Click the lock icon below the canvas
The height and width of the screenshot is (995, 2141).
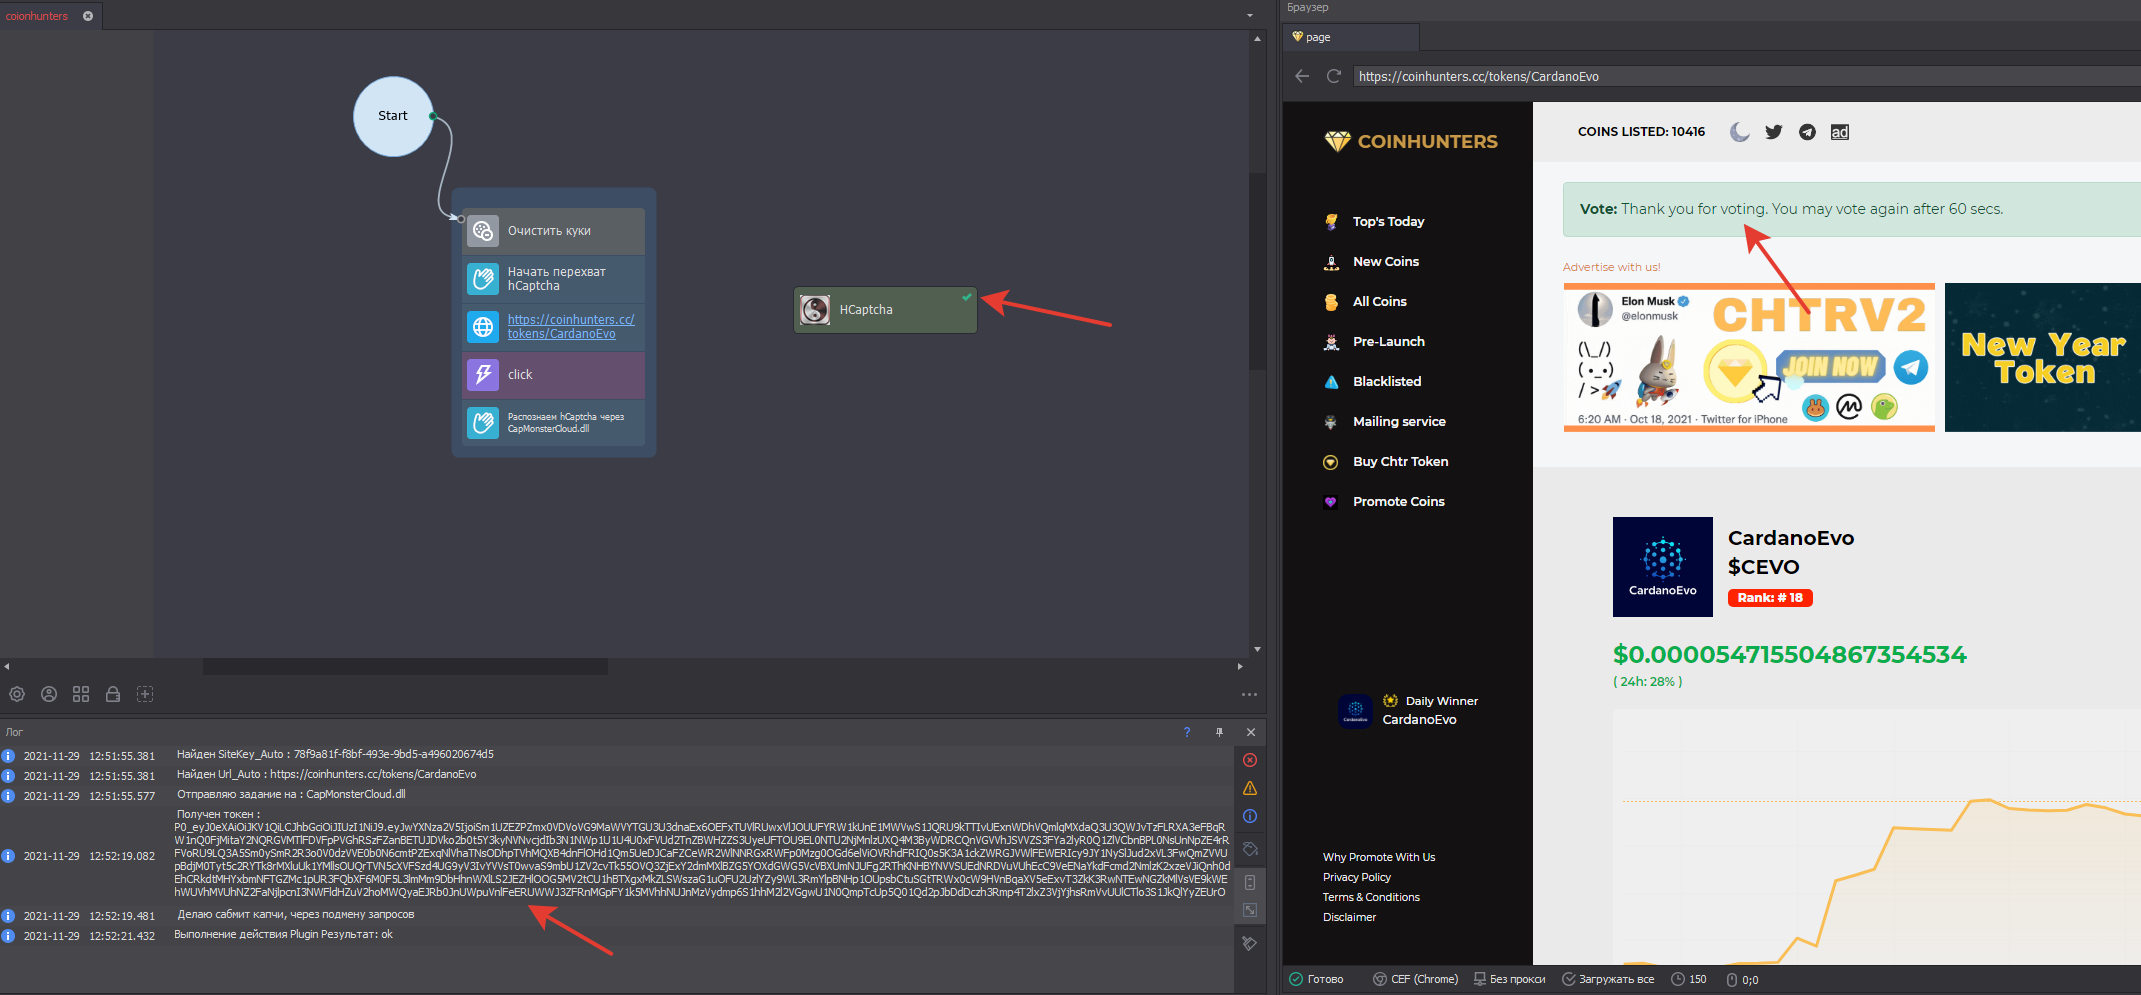point(113,694)
